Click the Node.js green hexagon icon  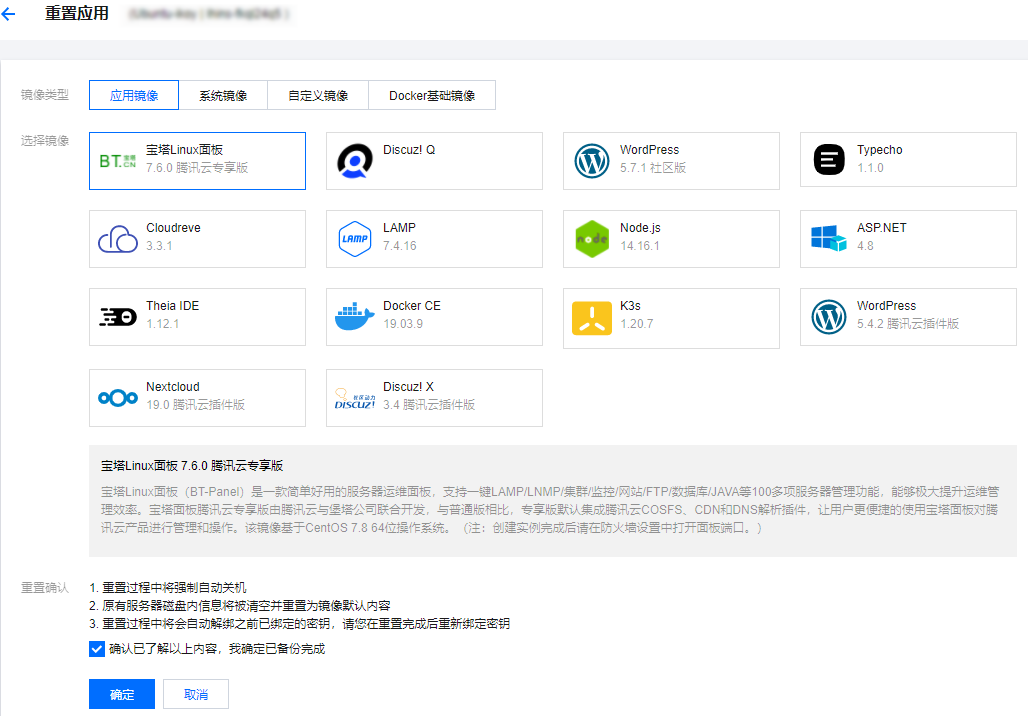(x=591, y=239)
